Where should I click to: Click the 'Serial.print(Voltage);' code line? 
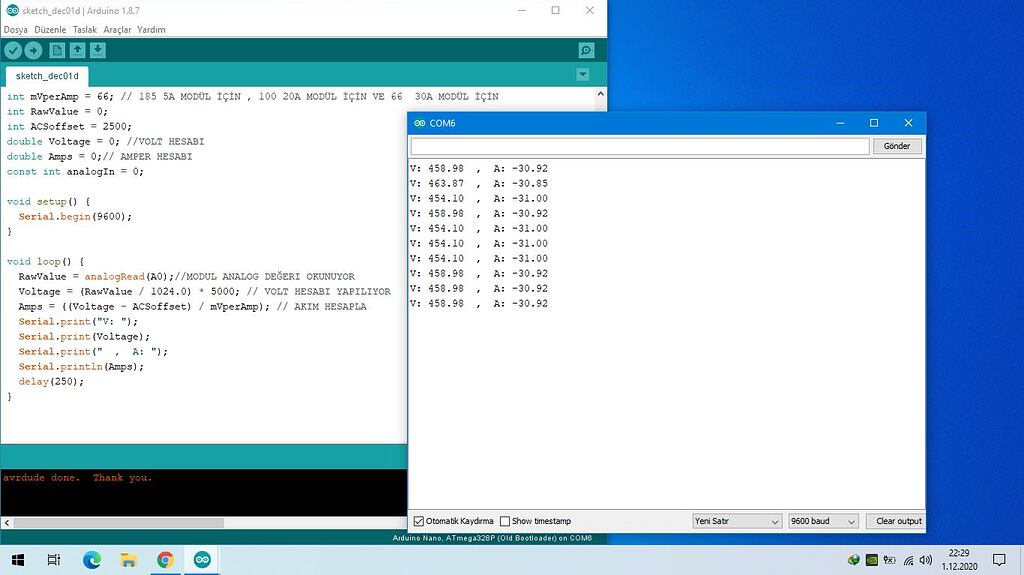[84, 337]
